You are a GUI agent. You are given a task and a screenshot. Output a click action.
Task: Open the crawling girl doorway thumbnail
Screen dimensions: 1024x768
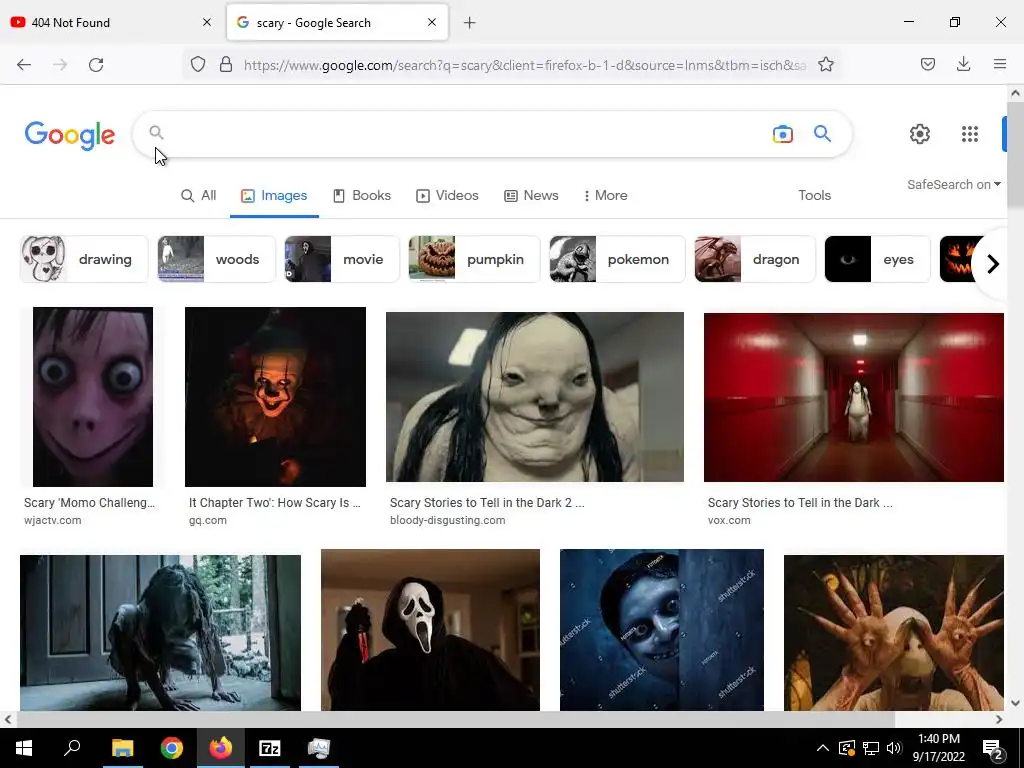[x=161, y=633]
